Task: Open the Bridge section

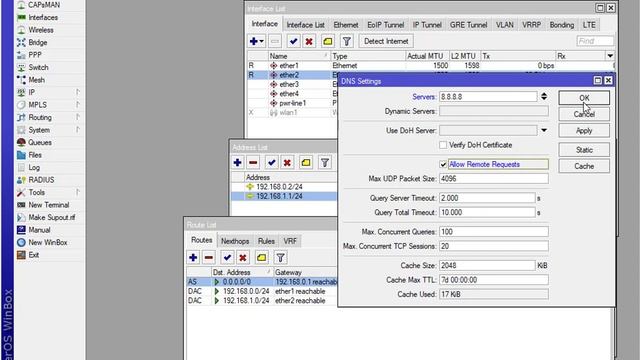Action: click(x=38, y=42)
